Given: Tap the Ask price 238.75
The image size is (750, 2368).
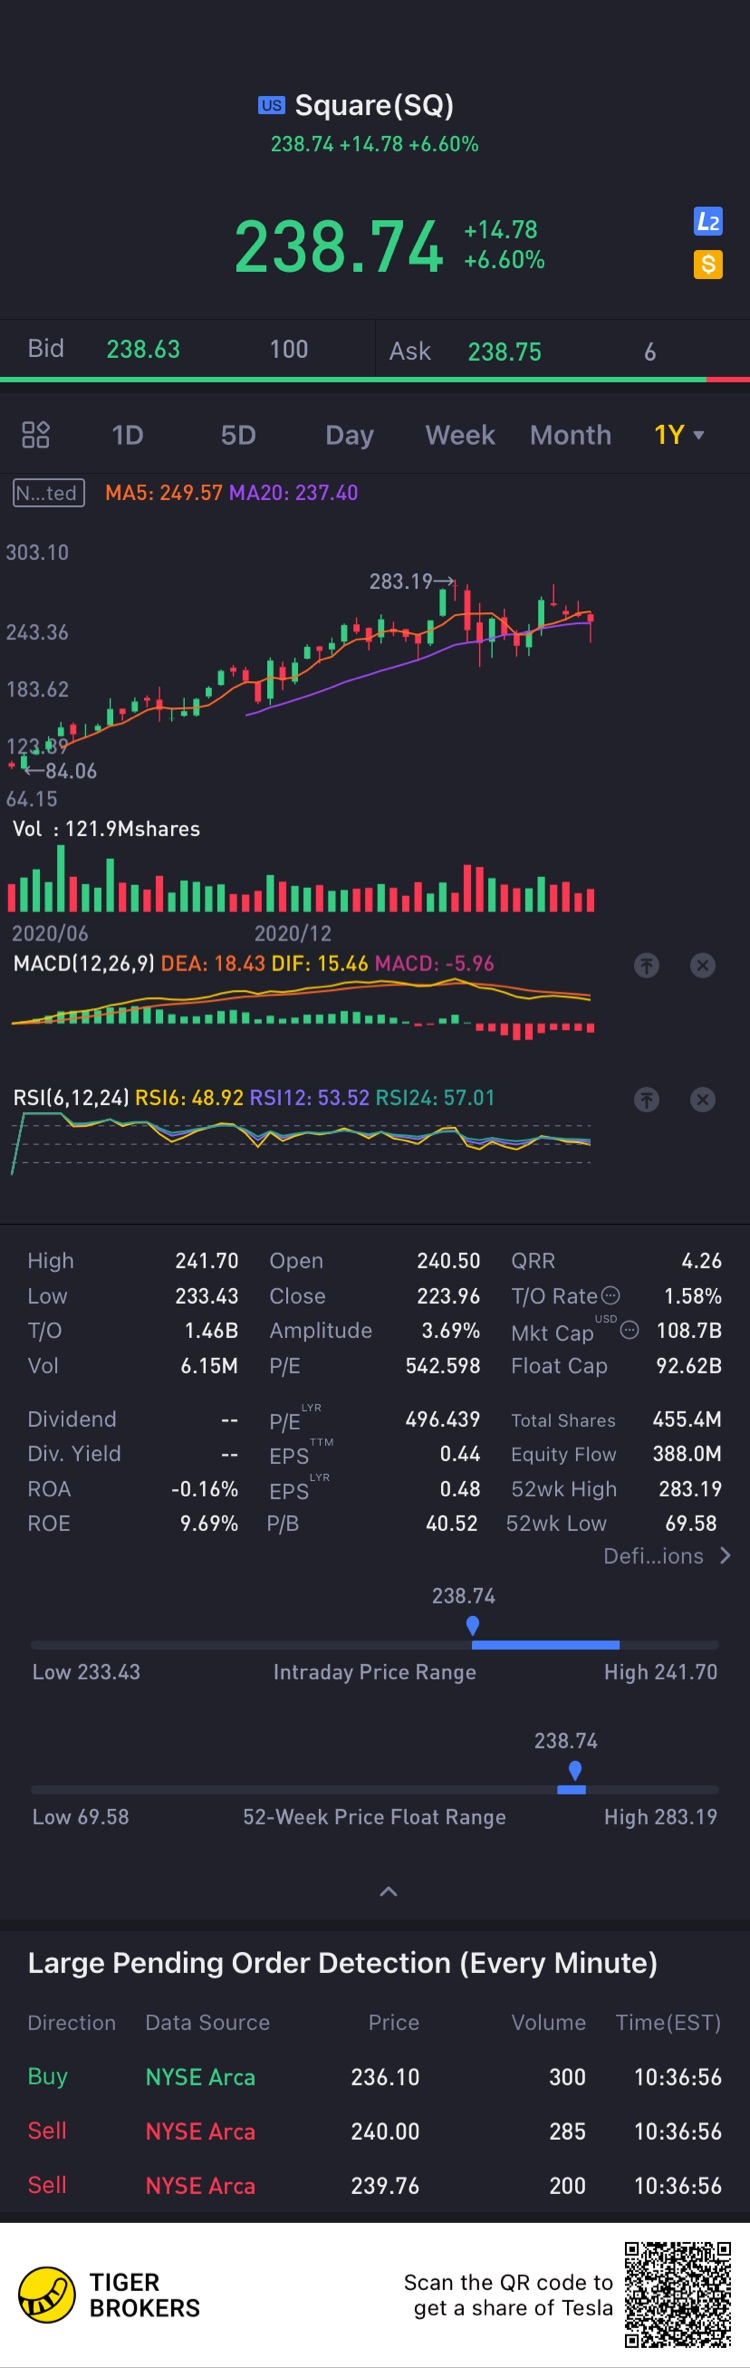Looking at the screenshot, I should click(504, 352).
